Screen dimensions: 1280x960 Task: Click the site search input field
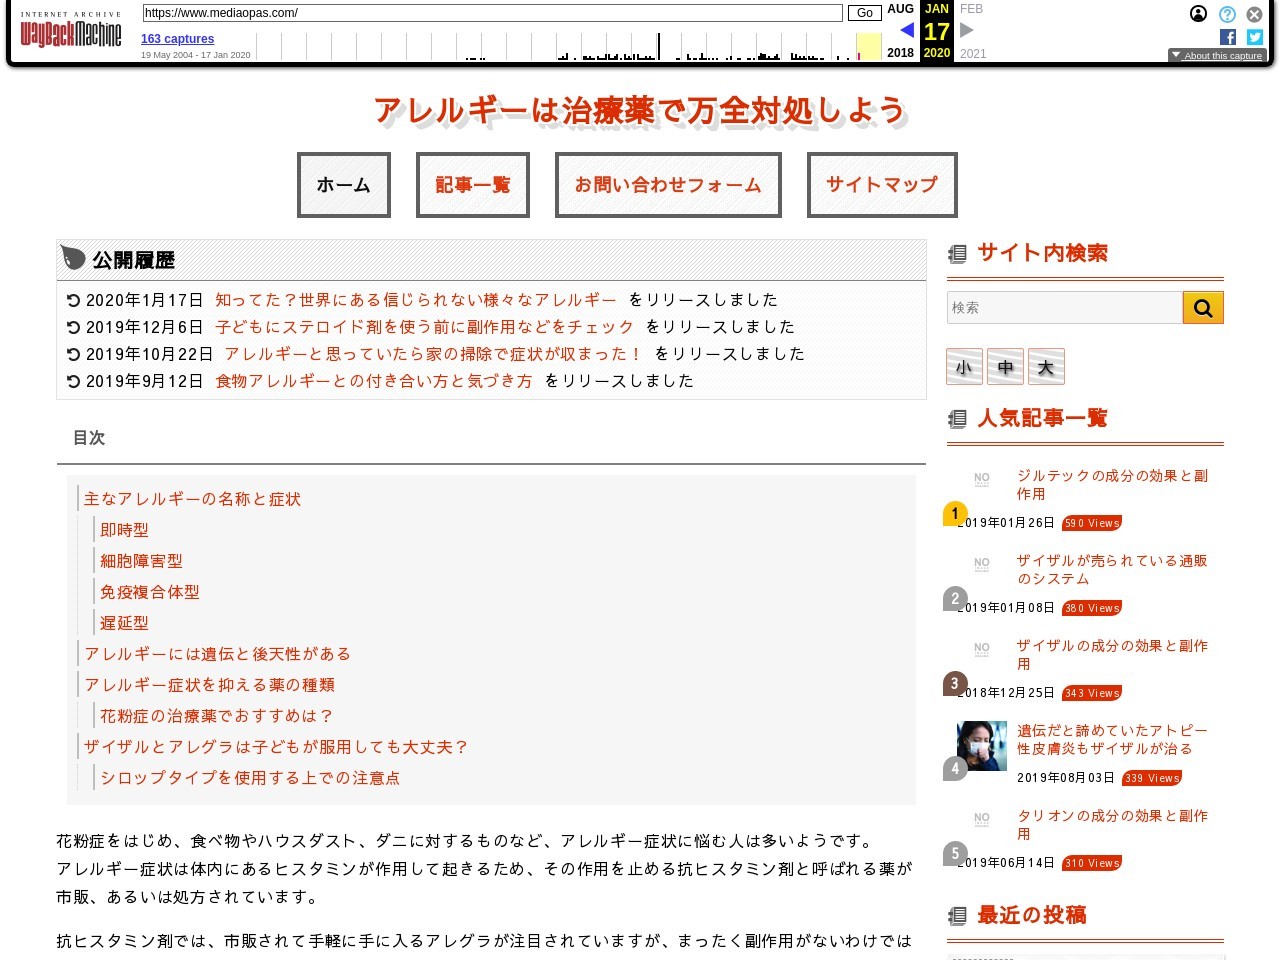[1064, 308]
